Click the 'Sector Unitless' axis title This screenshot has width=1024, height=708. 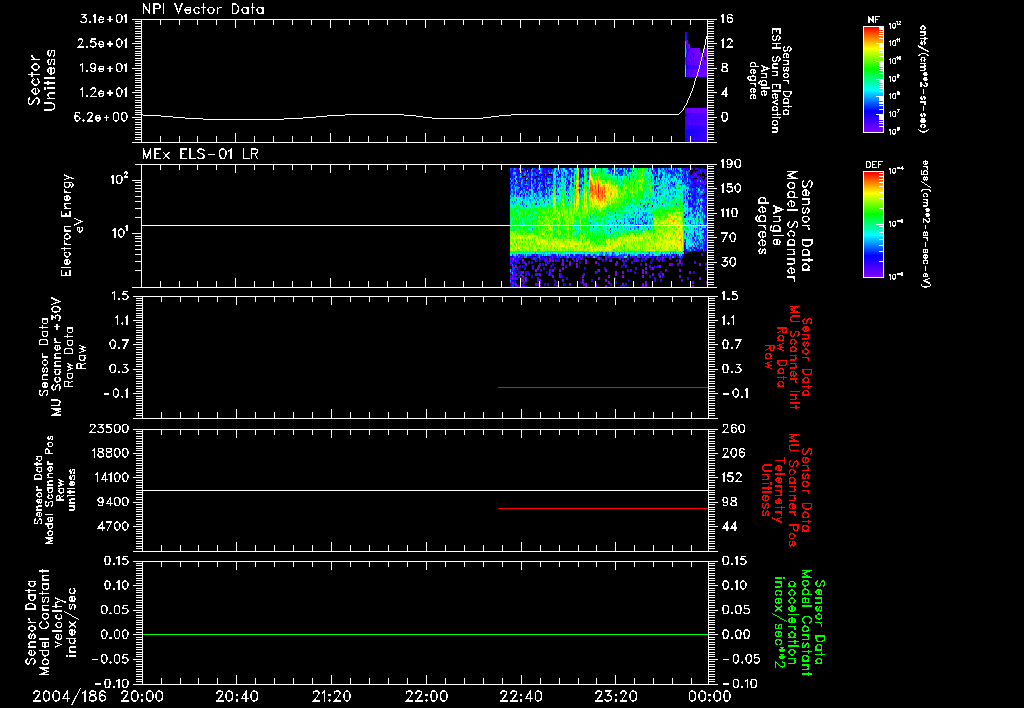coord(42,80)
